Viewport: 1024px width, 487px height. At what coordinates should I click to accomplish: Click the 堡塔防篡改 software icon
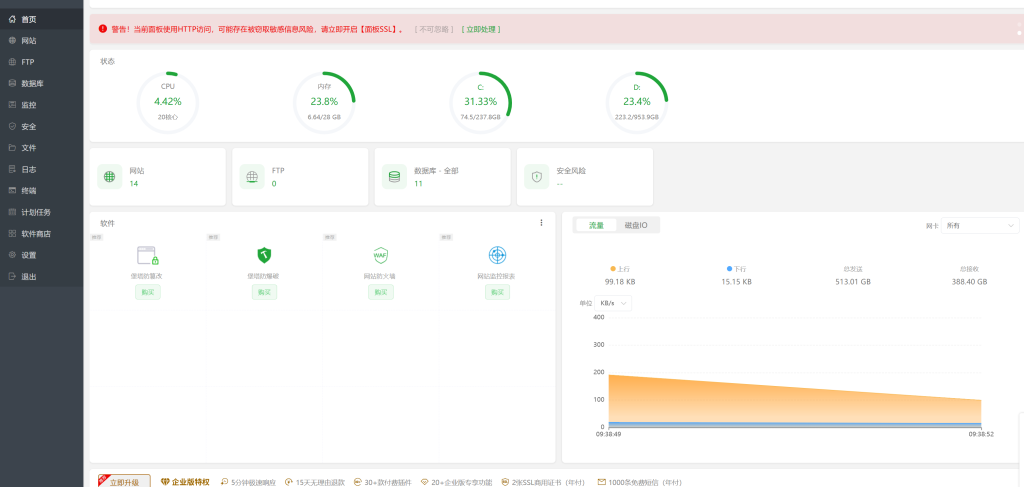pos(148,255)
